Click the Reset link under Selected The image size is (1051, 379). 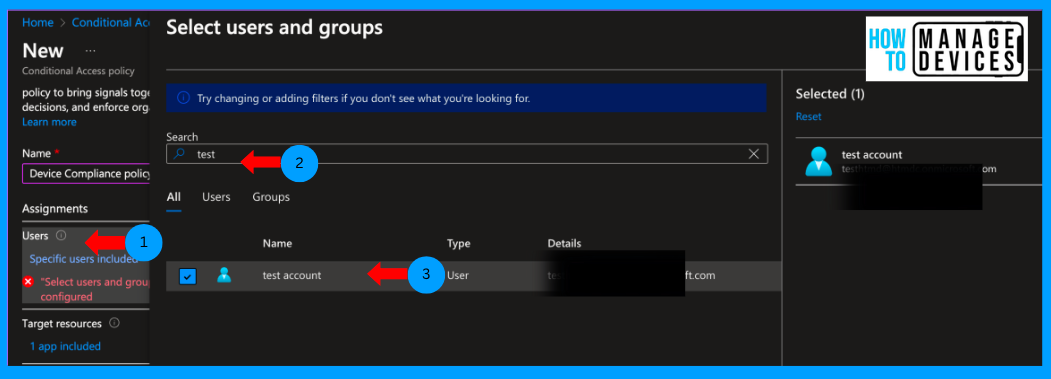point(808,117)
